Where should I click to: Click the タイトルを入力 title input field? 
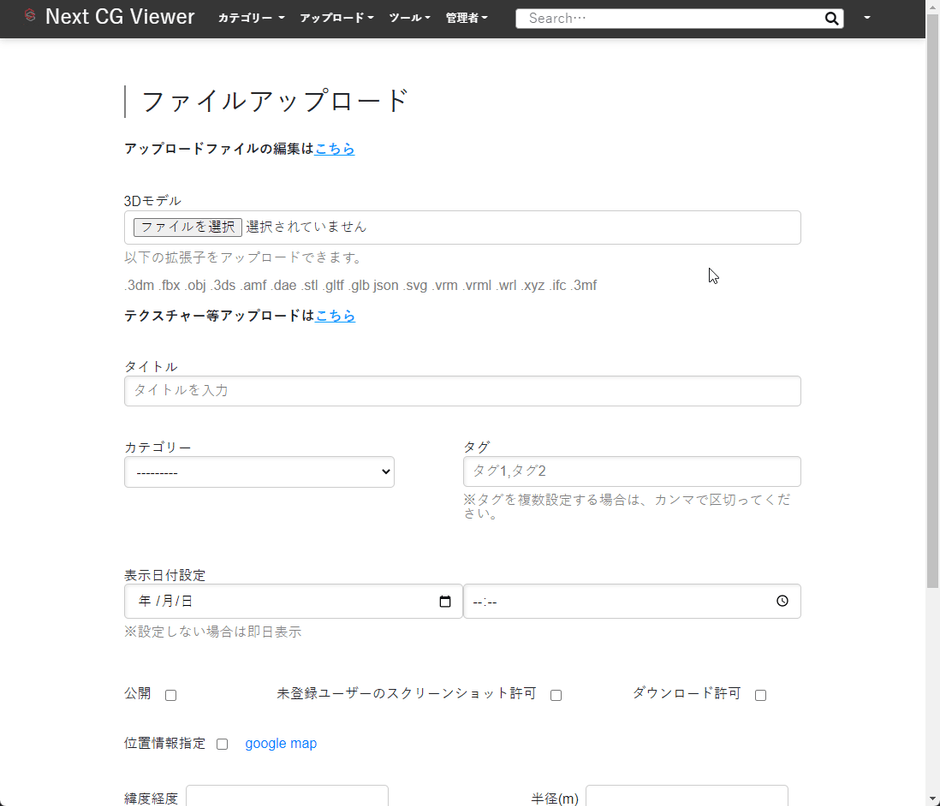click(462, 390)
